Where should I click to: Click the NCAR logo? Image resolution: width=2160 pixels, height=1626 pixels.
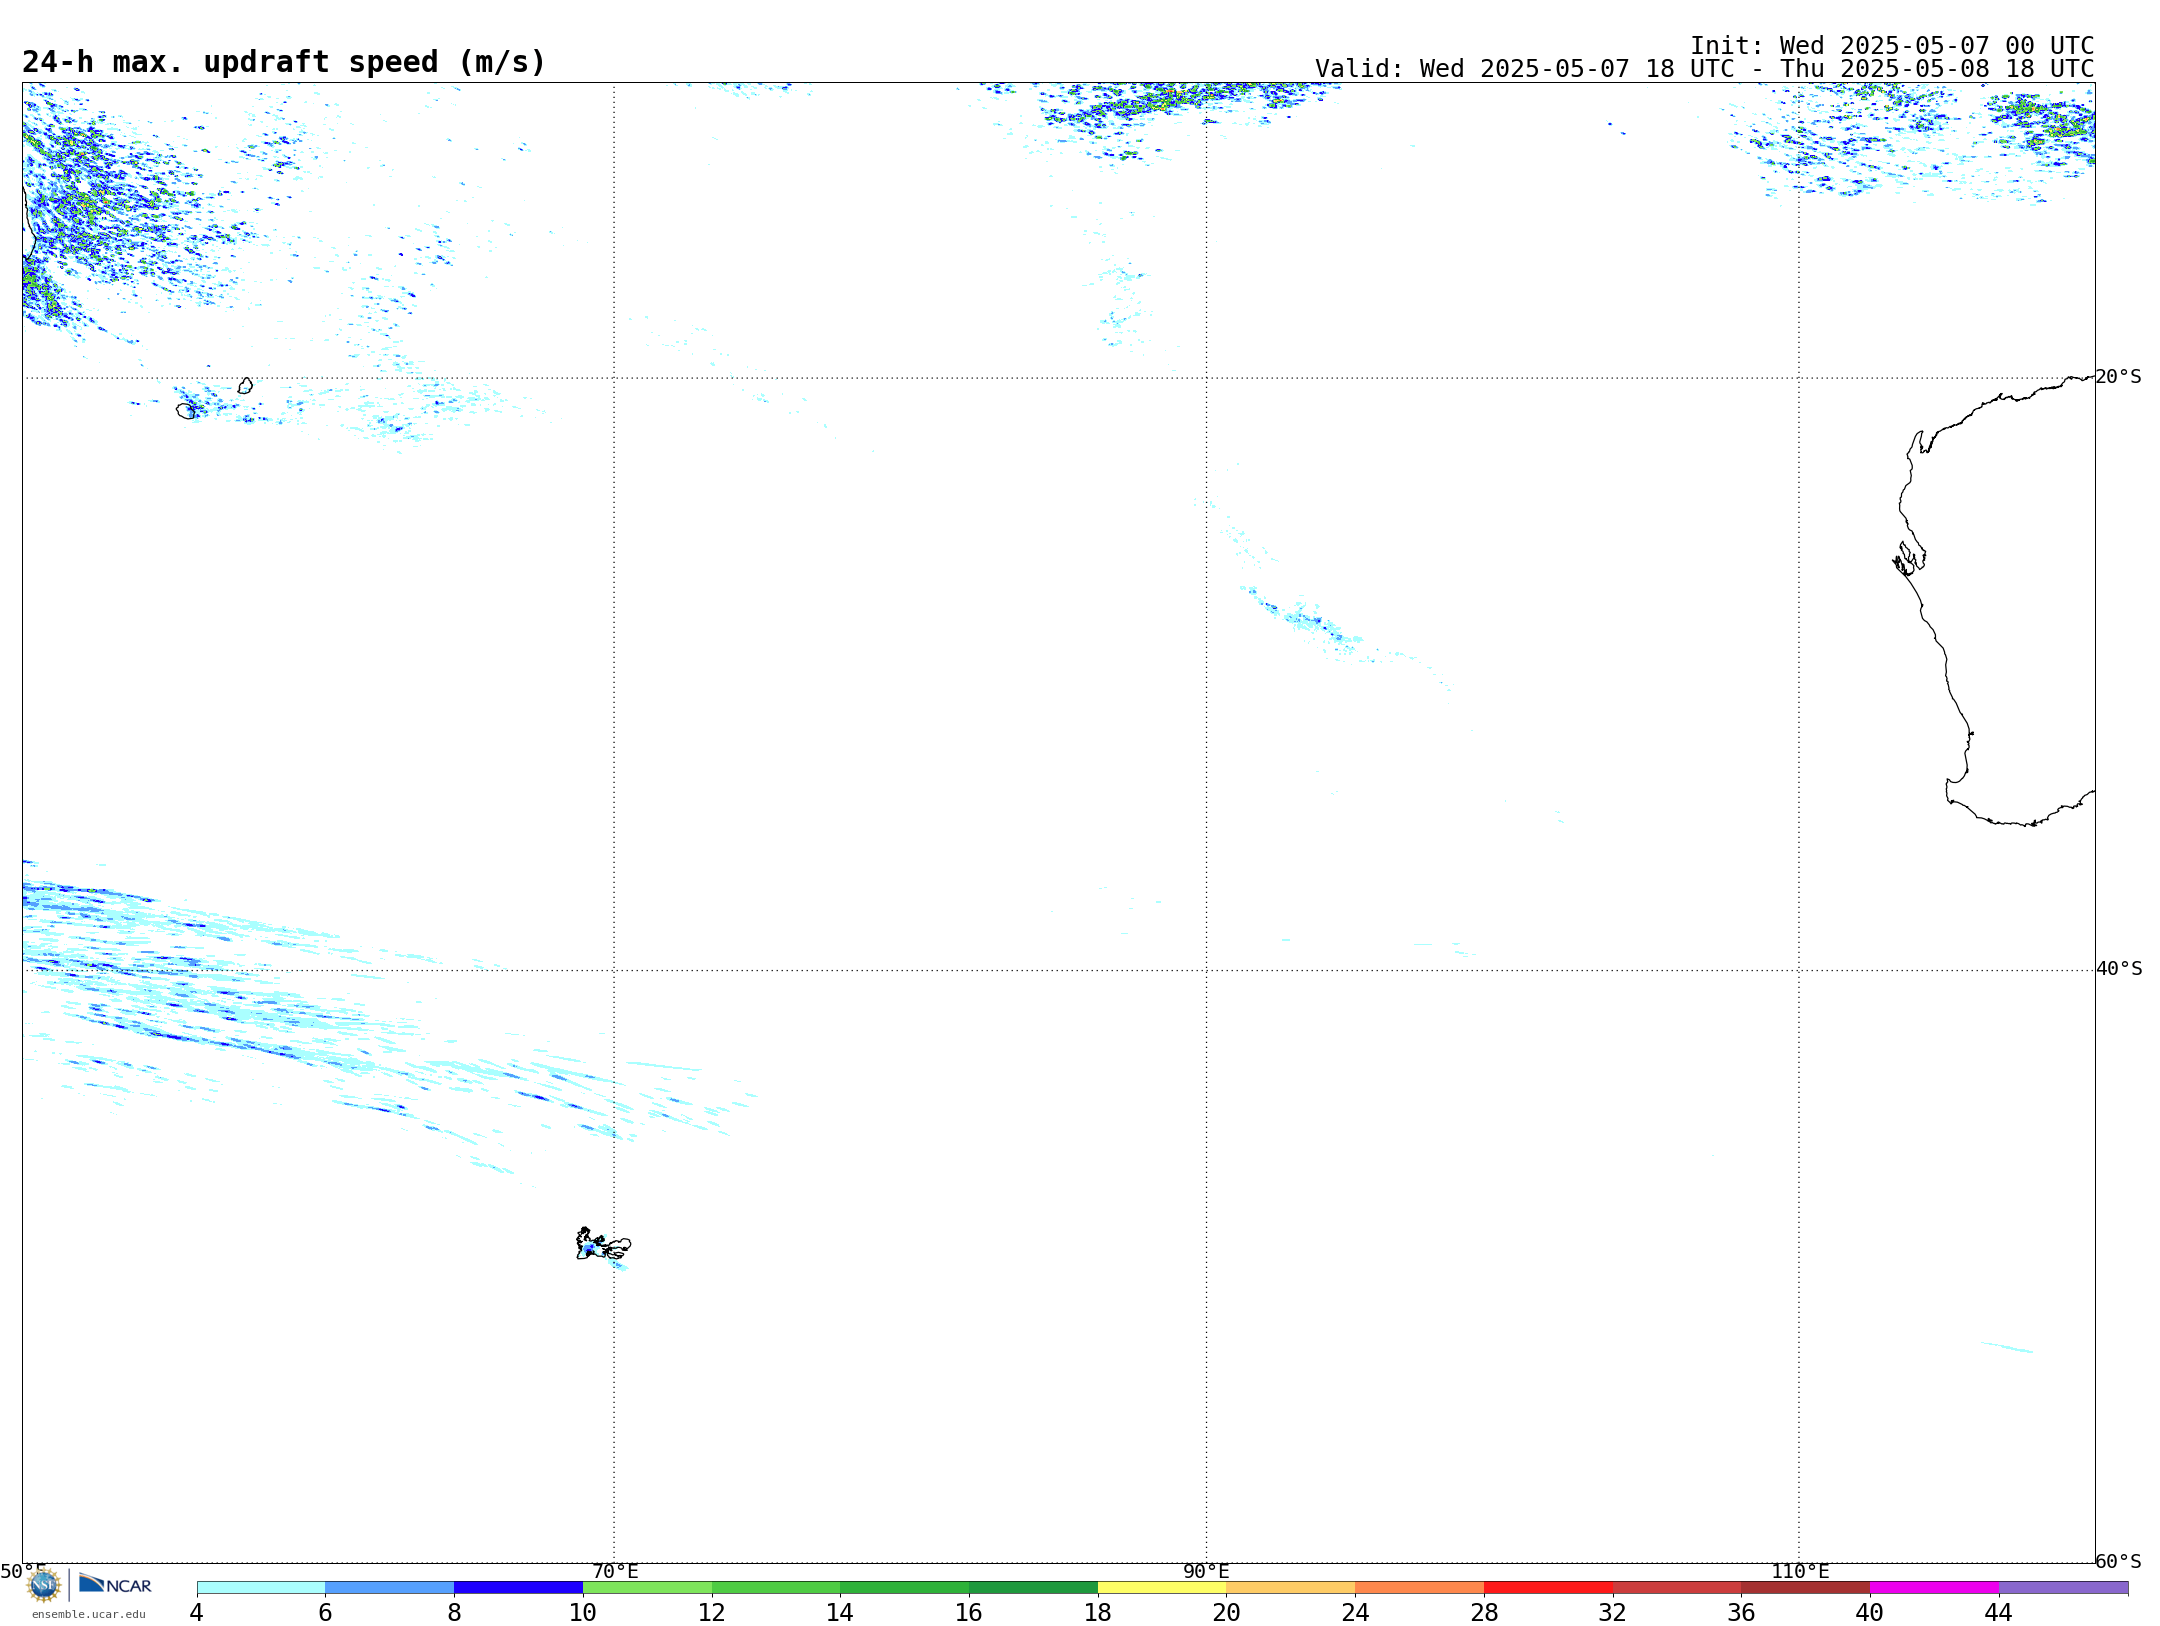[115, 1584]
